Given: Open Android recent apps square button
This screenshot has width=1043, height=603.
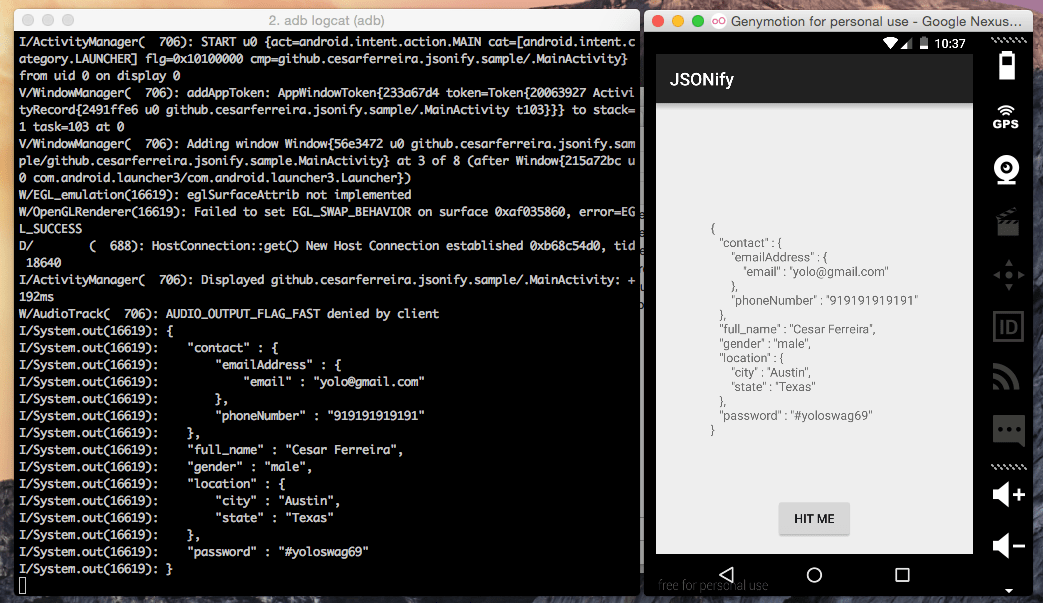Looking at the screenshot, I should 901,574.
